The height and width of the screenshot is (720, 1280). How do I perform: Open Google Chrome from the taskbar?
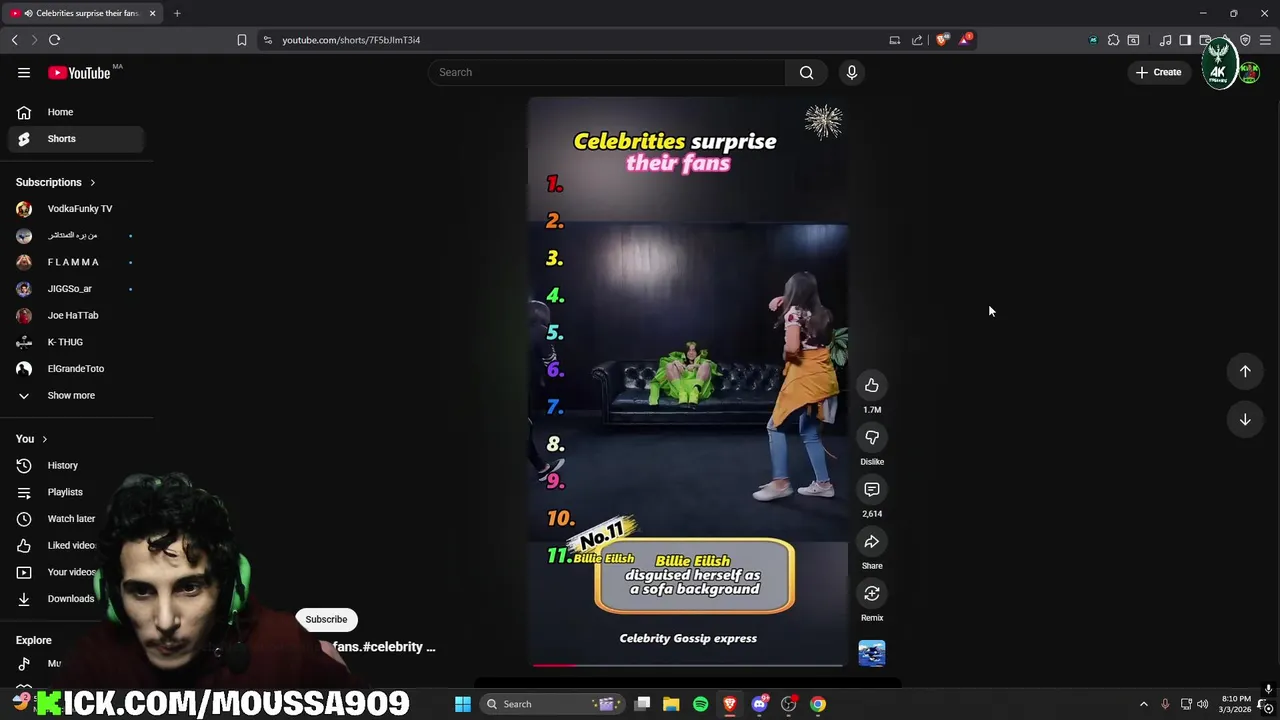coord(818,704)
